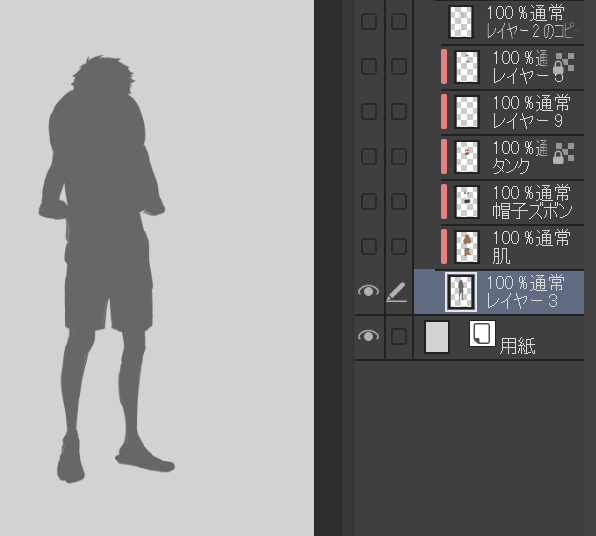Tick the selection box beside 帽子ズボン layer

(399, 201)
